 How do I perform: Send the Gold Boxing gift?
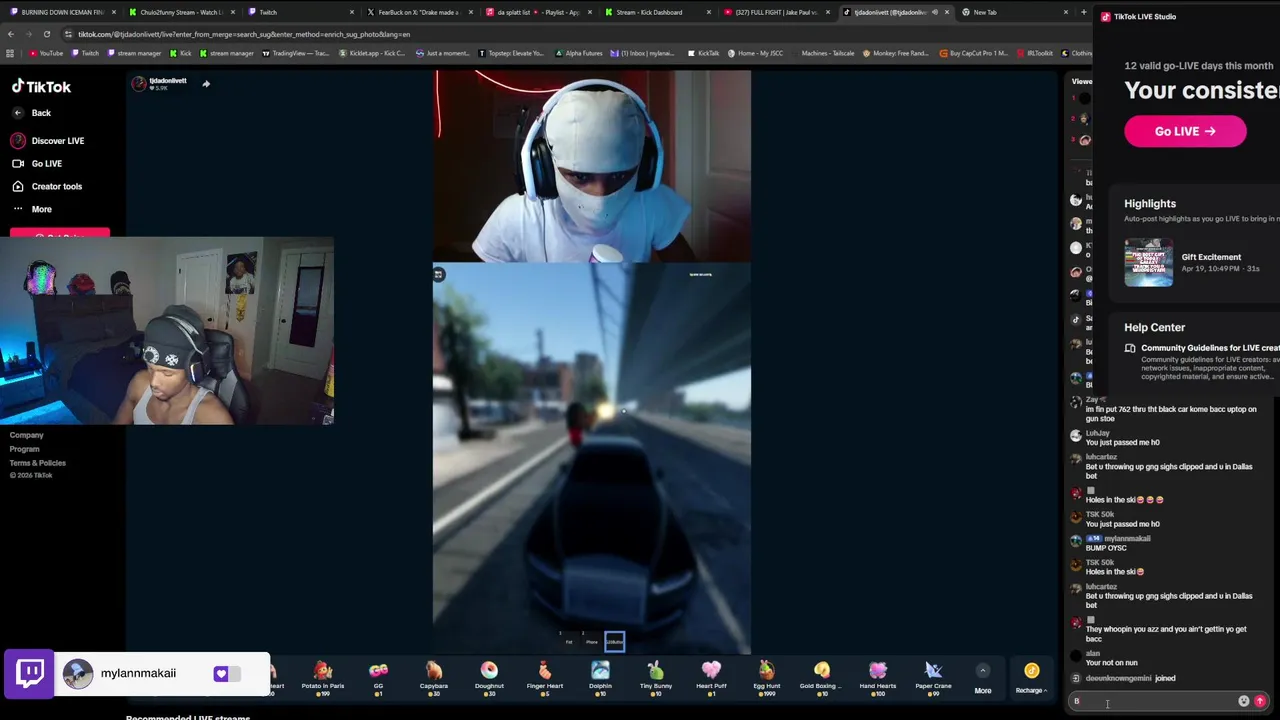tap(821, 676)
